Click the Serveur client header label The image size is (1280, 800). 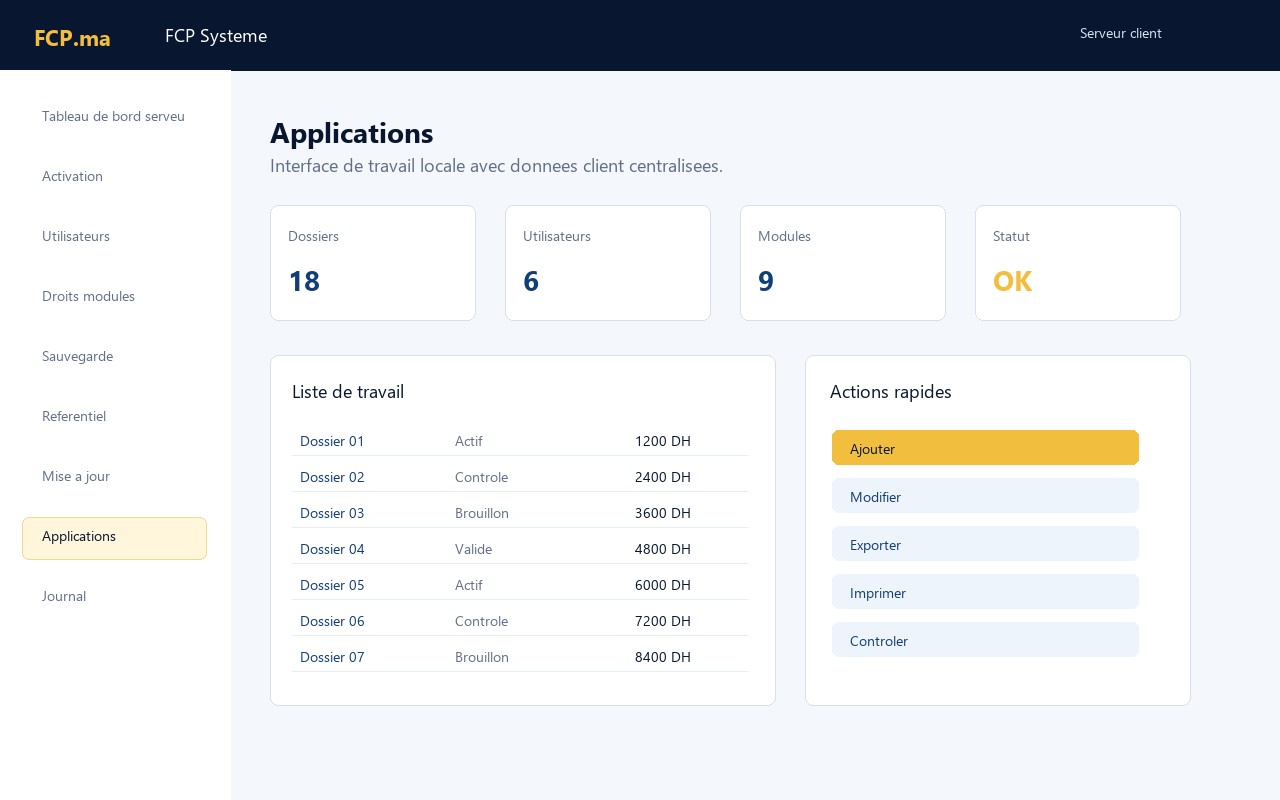(x=1121, y=34)
